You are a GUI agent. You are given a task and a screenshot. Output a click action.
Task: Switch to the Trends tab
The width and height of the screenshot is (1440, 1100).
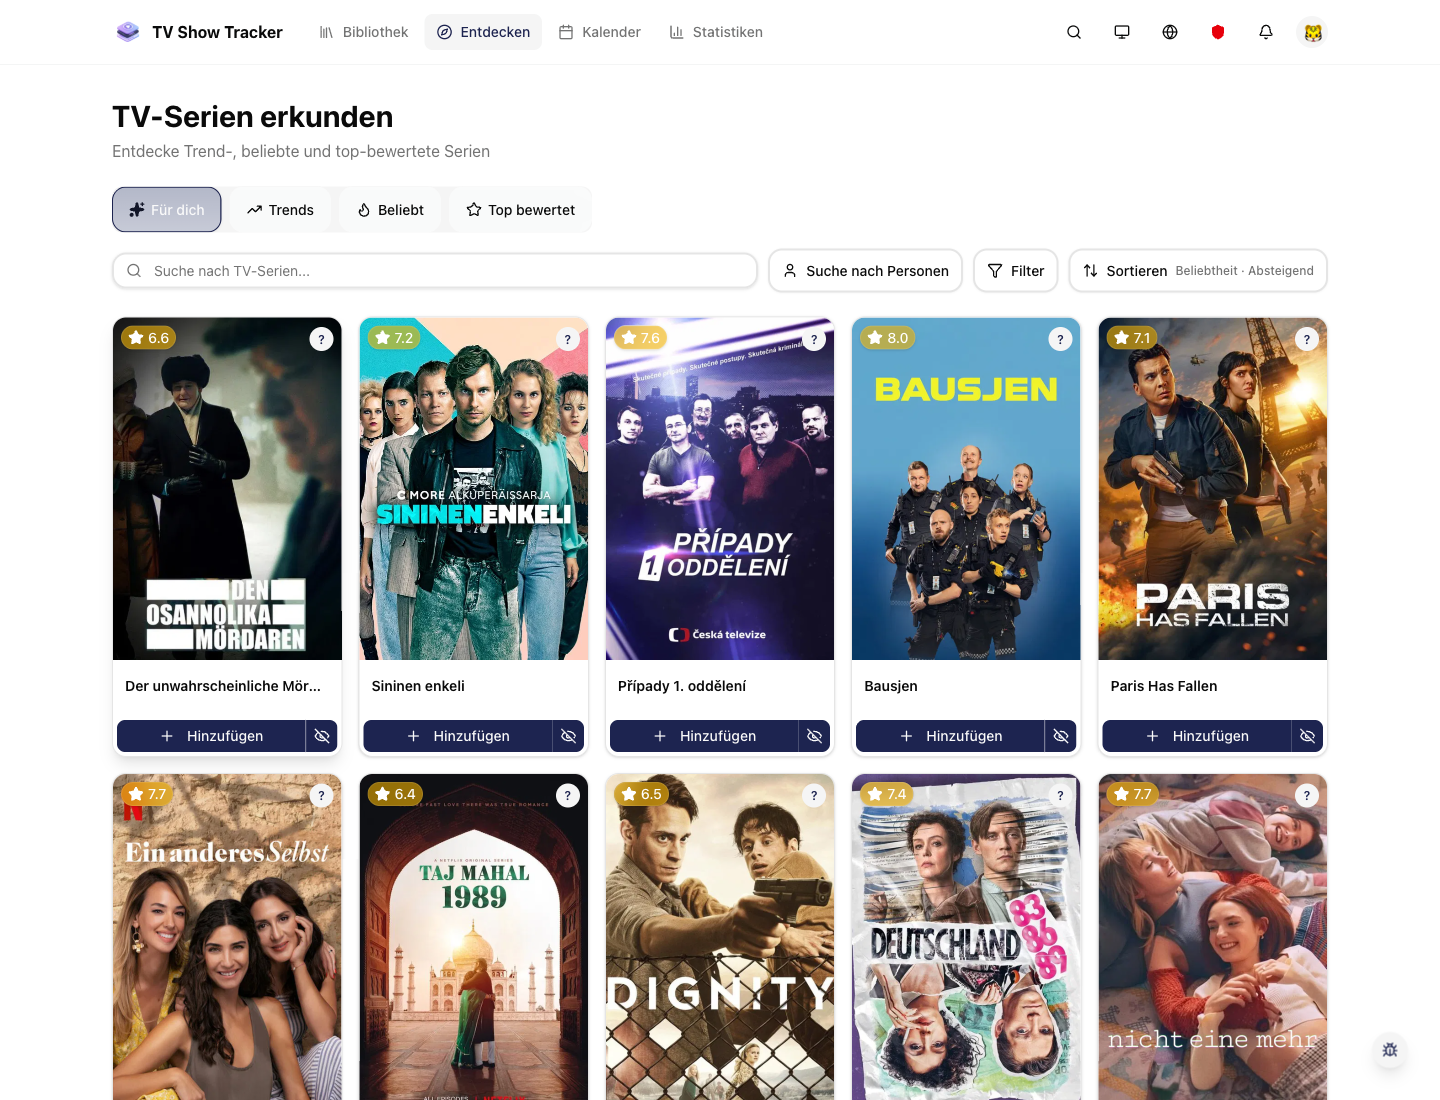coord(280,210)
